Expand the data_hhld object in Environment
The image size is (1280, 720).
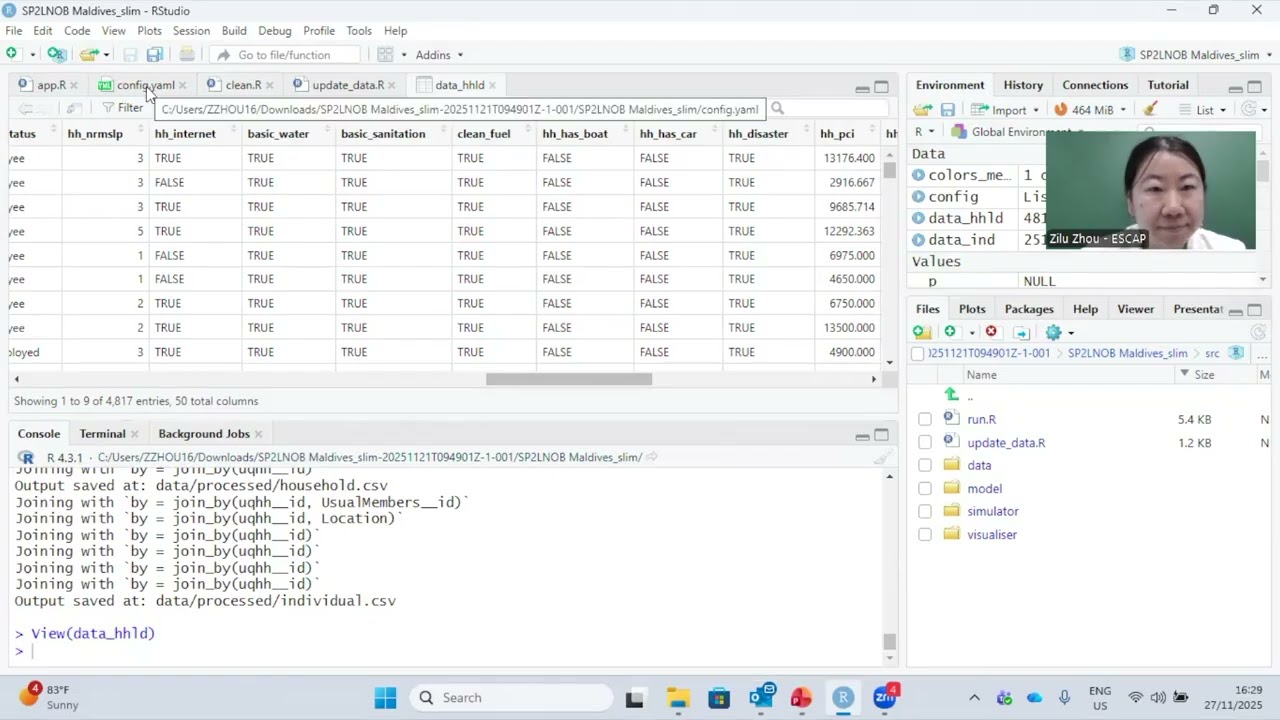(918, 218)
